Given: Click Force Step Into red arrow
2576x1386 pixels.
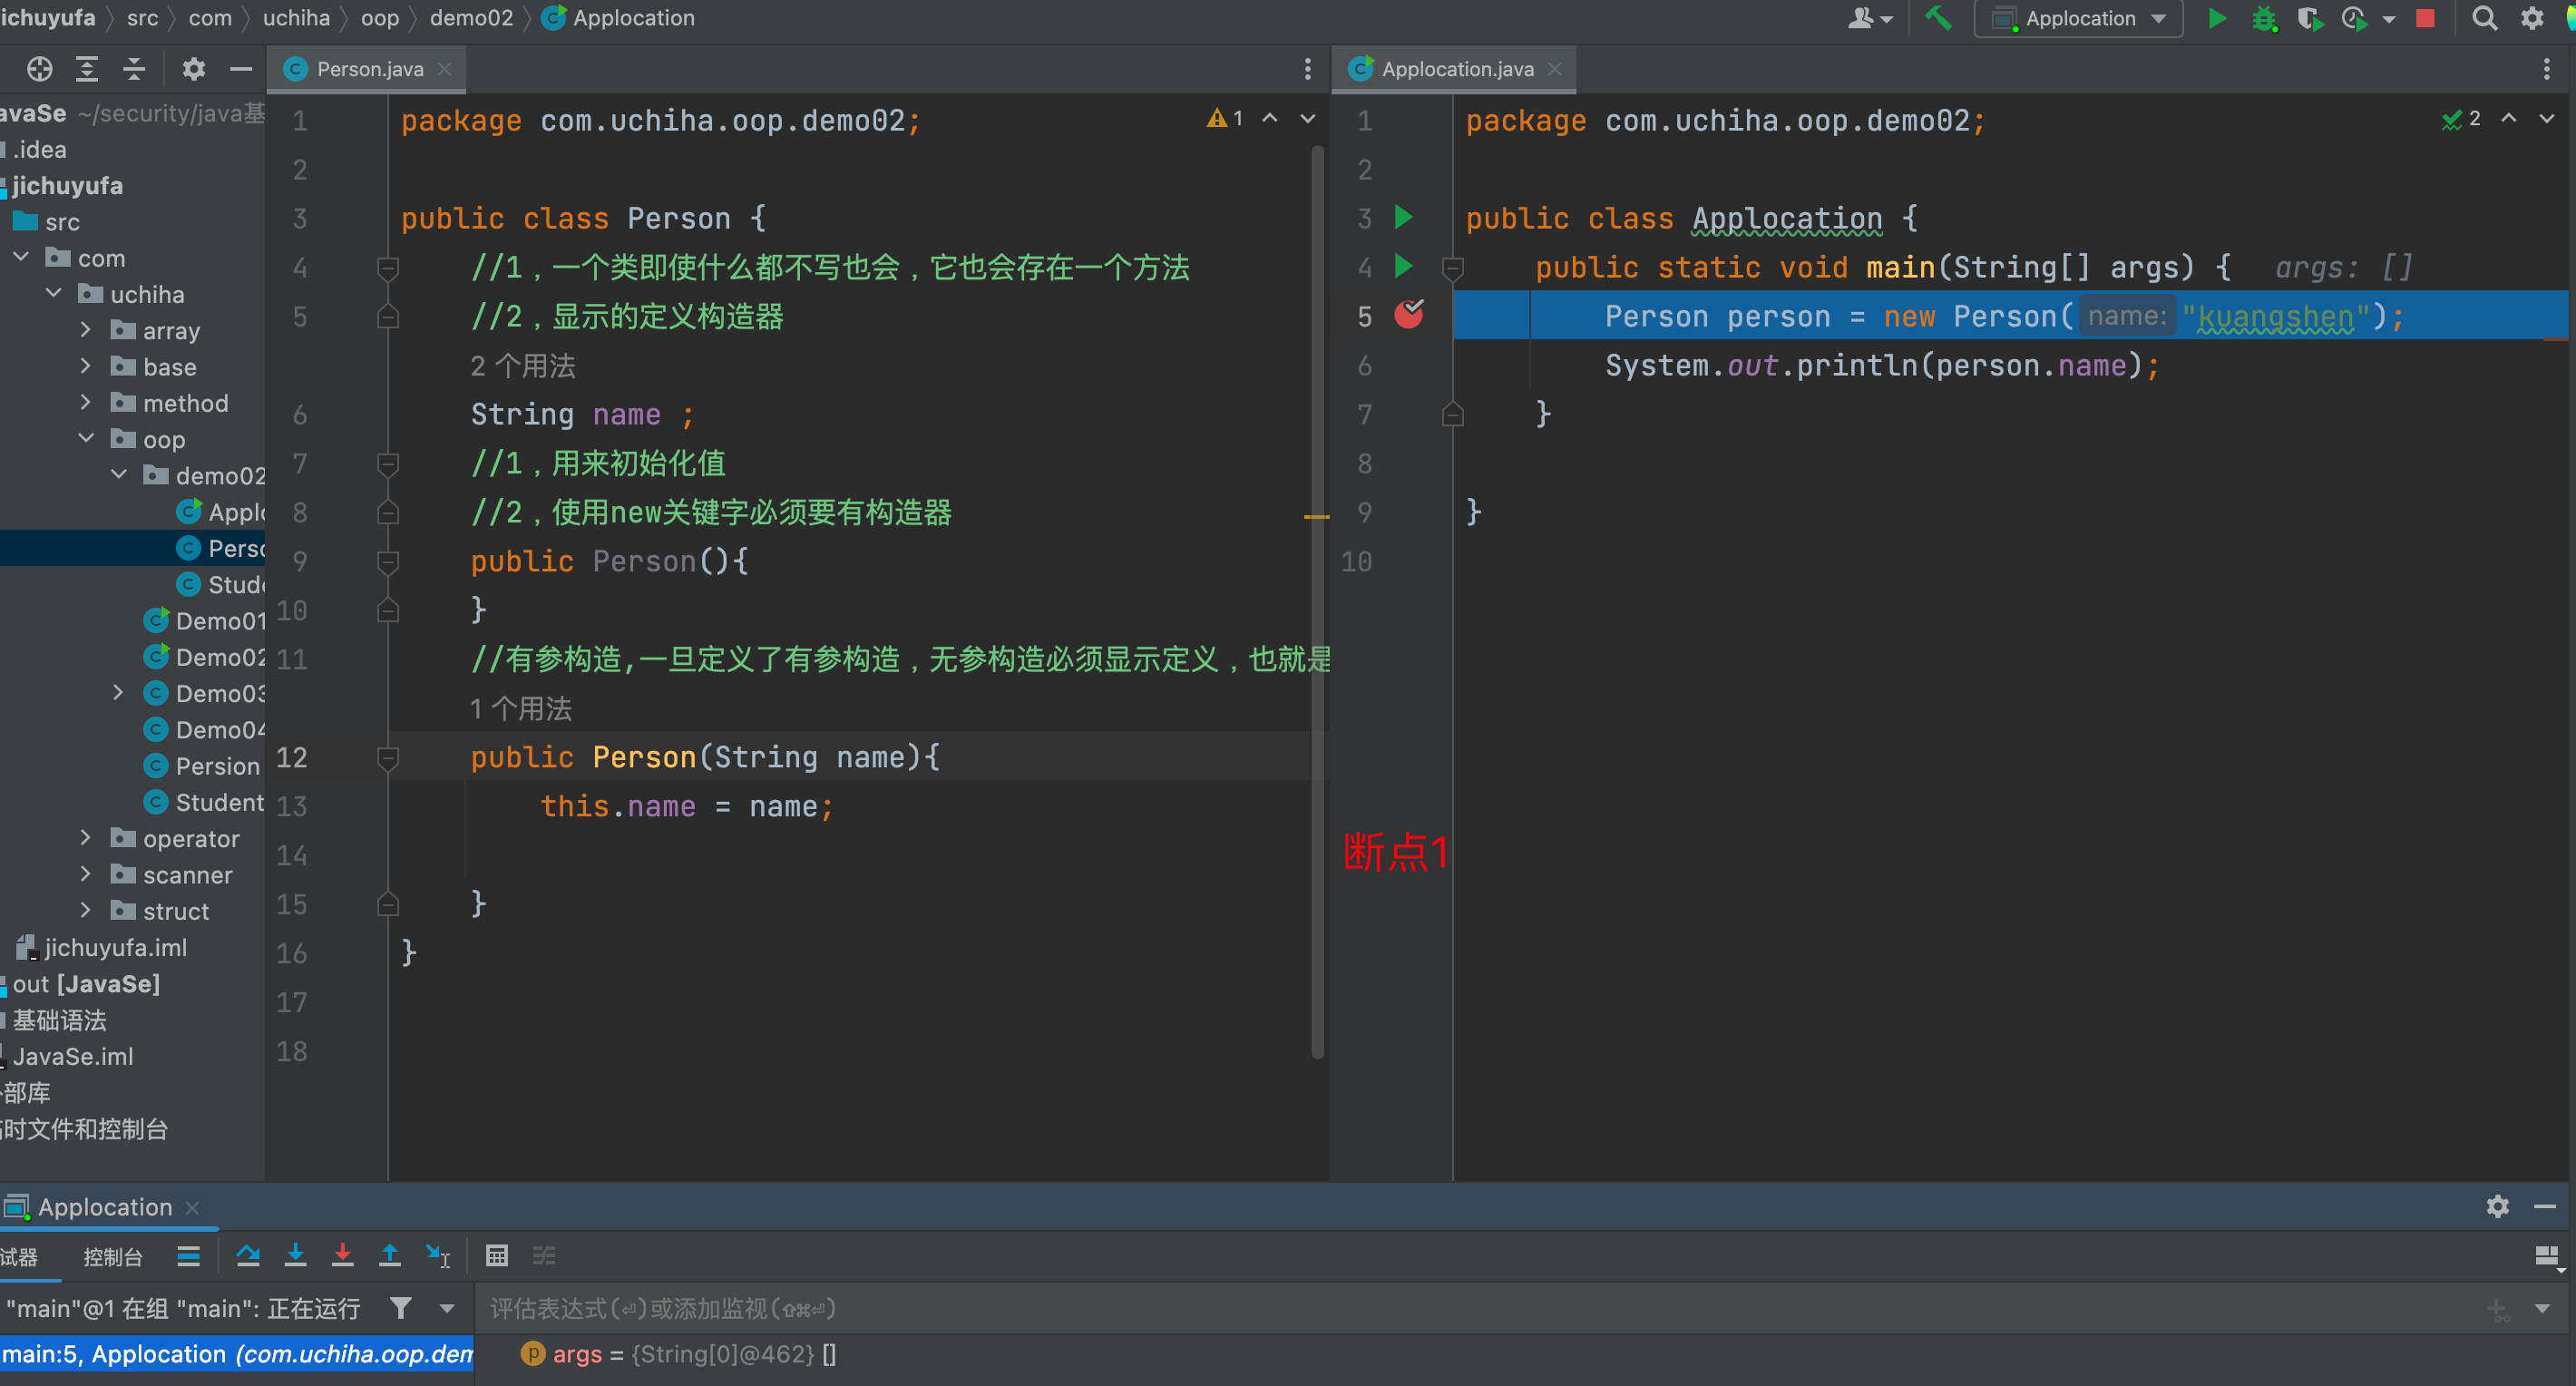Looking at the screenshot, I should pos(343,1256).
